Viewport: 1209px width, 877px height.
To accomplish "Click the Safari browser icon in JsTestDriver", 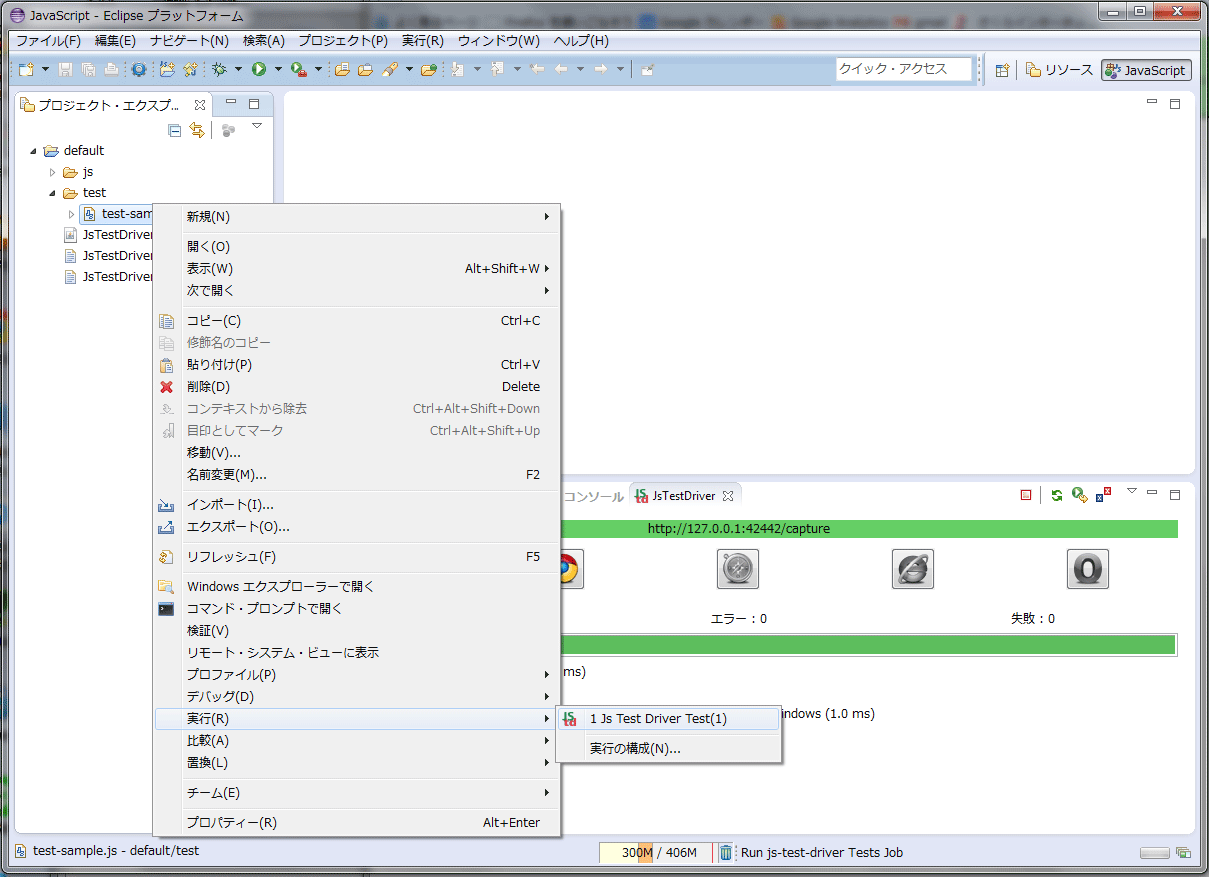I will (738, 569).
